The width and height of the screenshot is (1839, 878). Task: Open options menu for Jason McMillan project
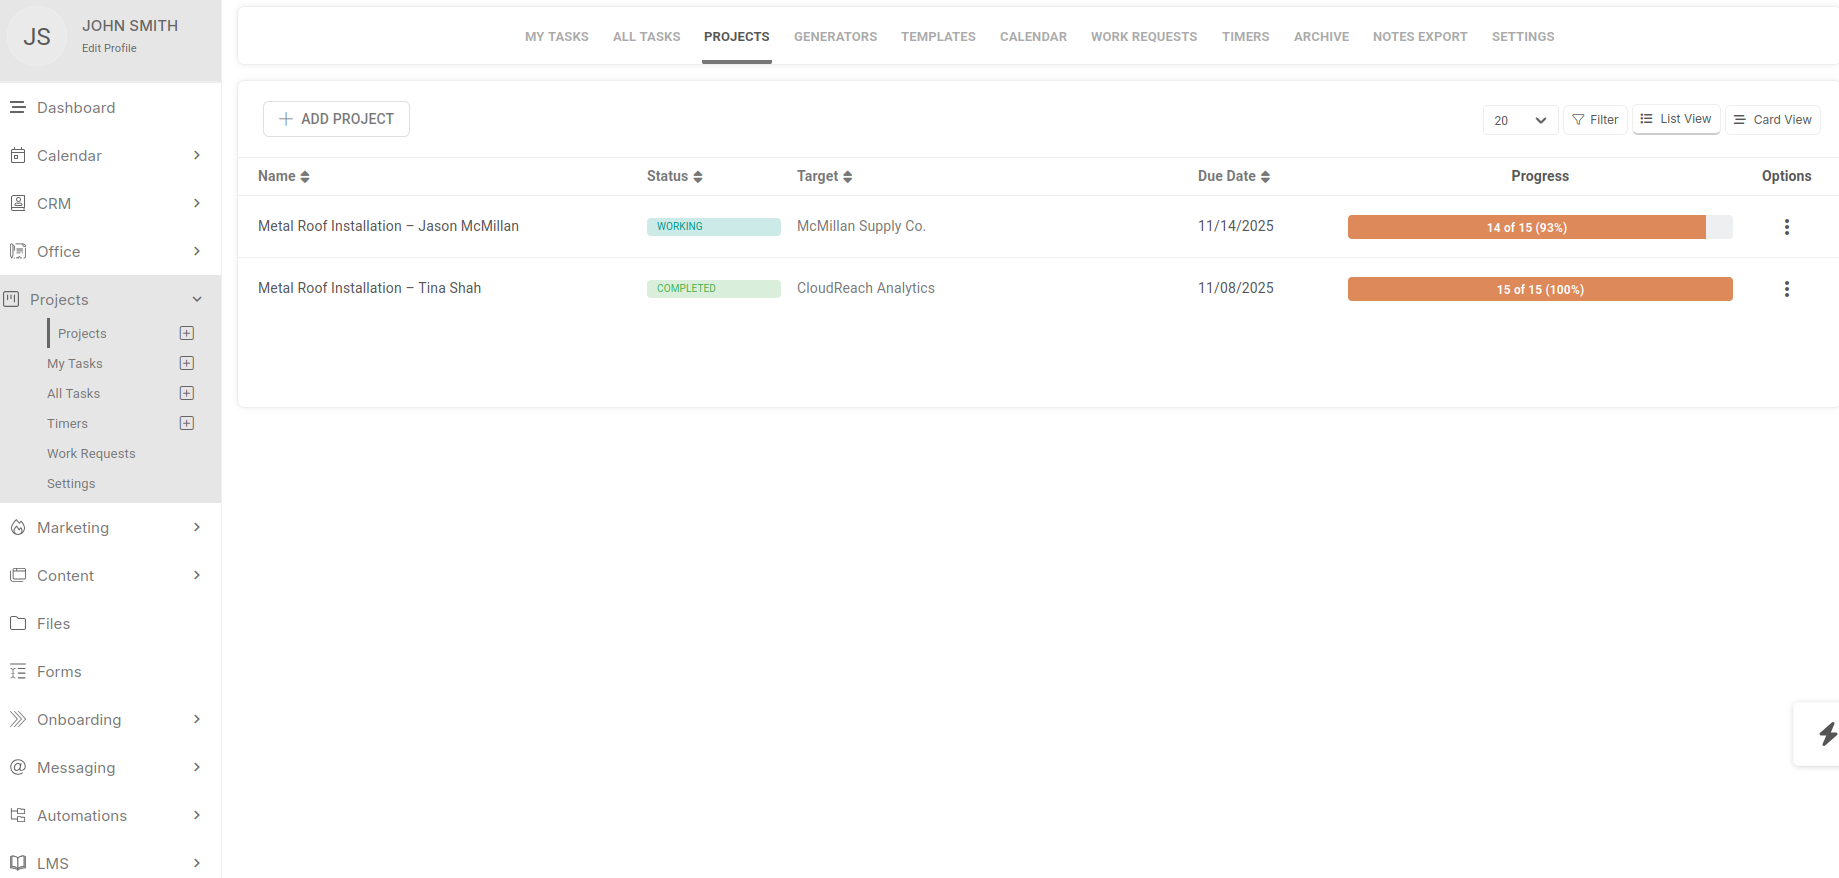click(1786, 227)
